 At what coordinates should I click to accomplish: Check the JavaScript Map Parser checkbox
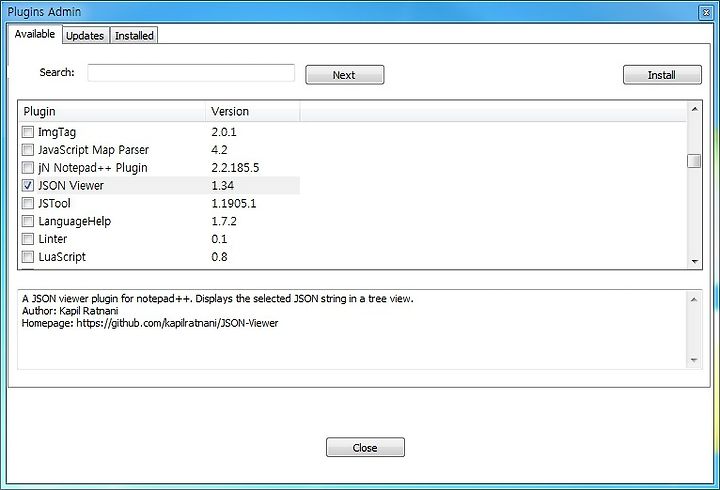tap(28, 150)
